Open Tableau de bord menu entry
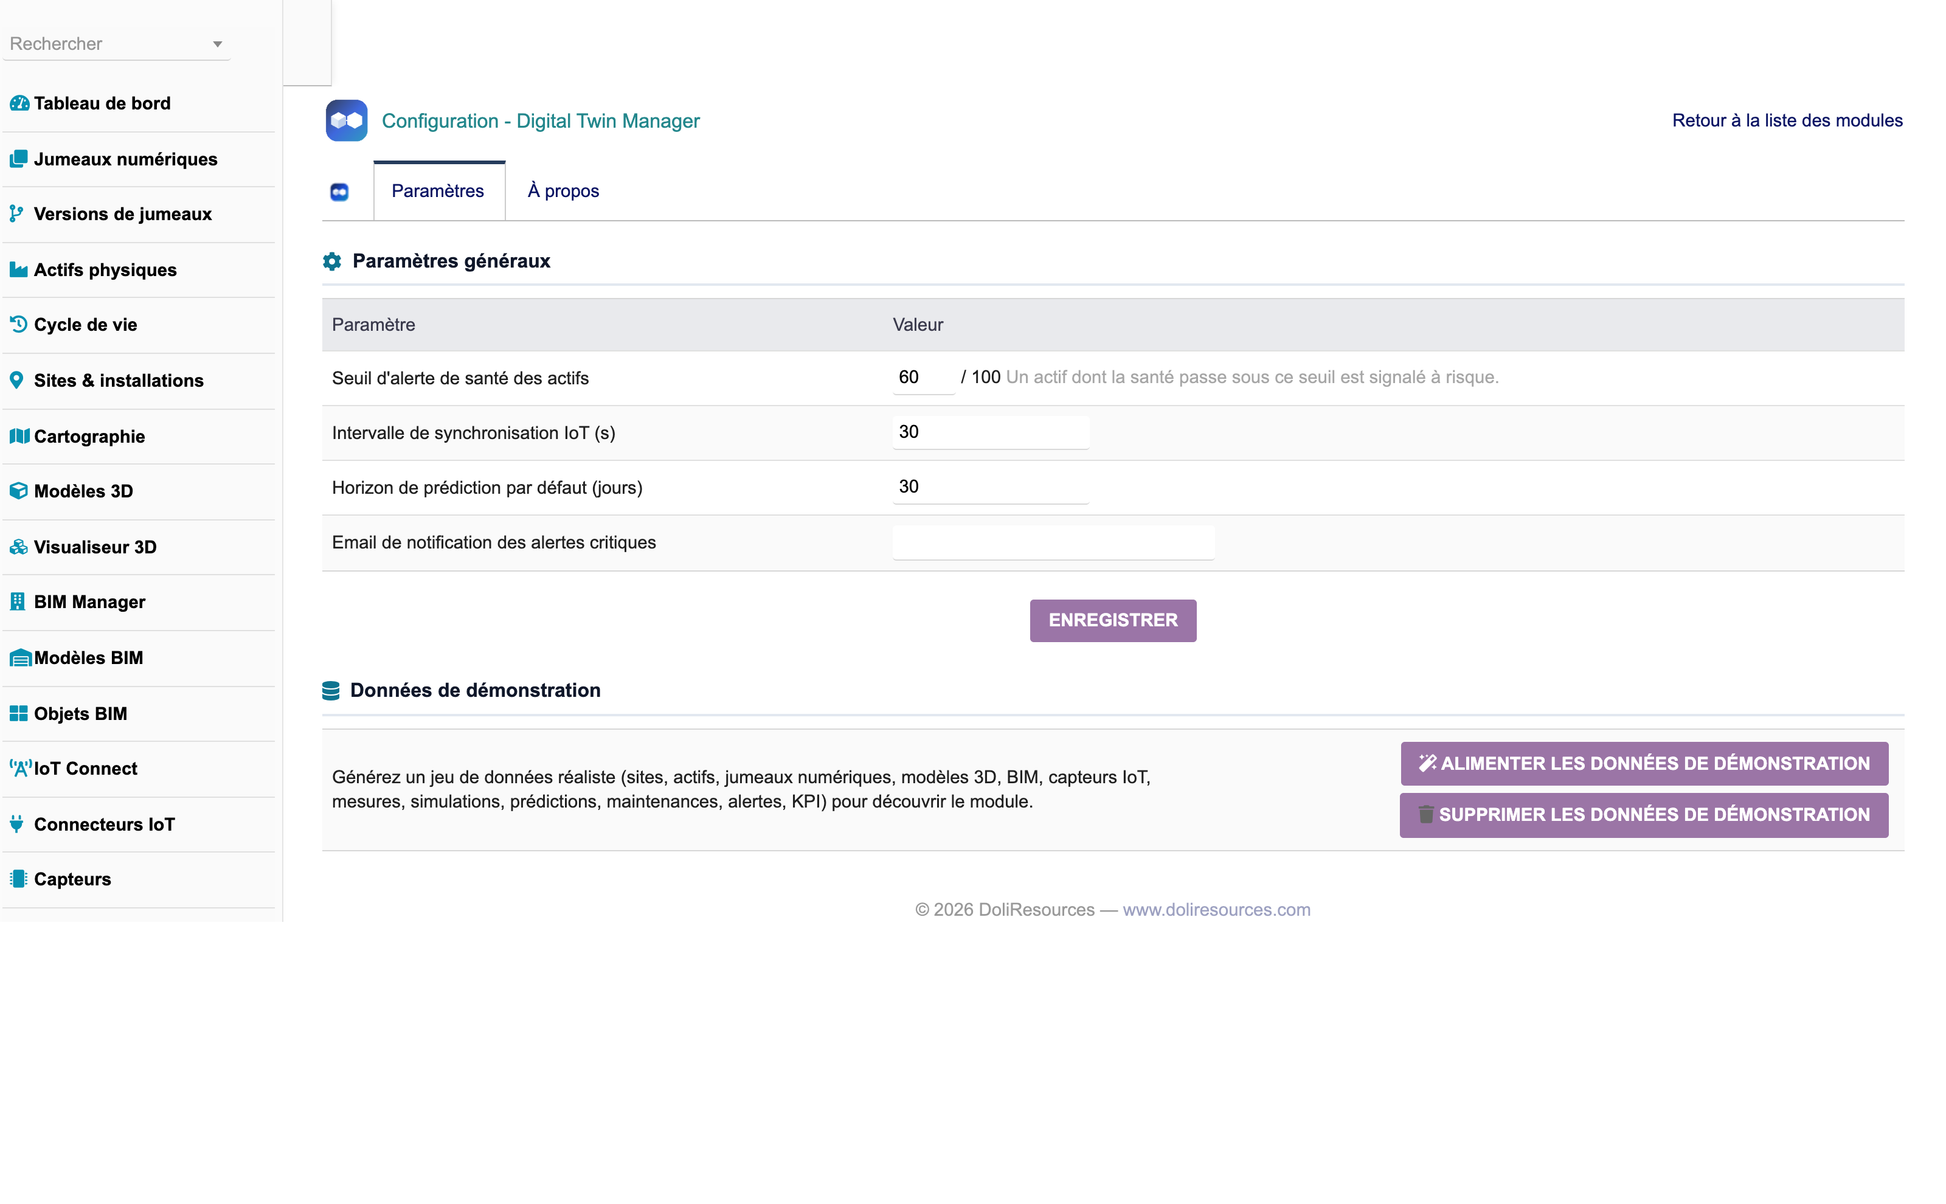This screenshot has width=1946, height=1204. (102, 103)
